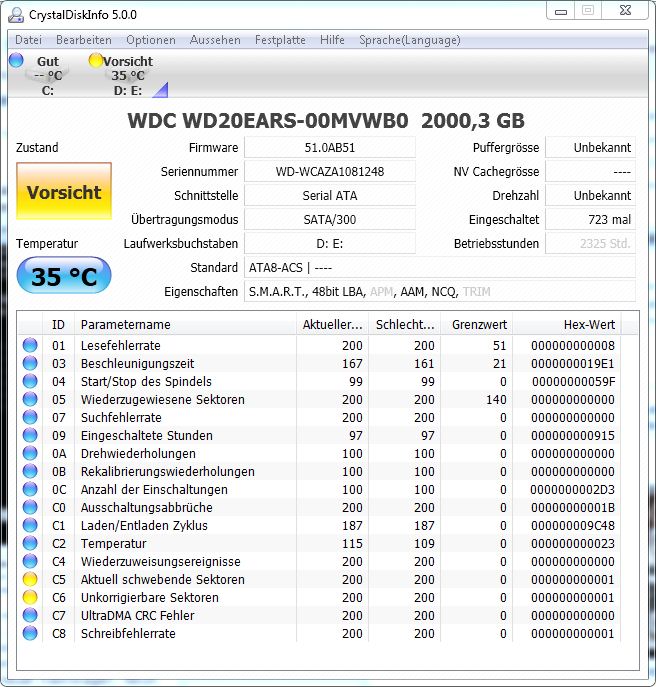656x687 pixels.
Task: Click the Drehzahl Unbekannt value
Action: [590, 195]
